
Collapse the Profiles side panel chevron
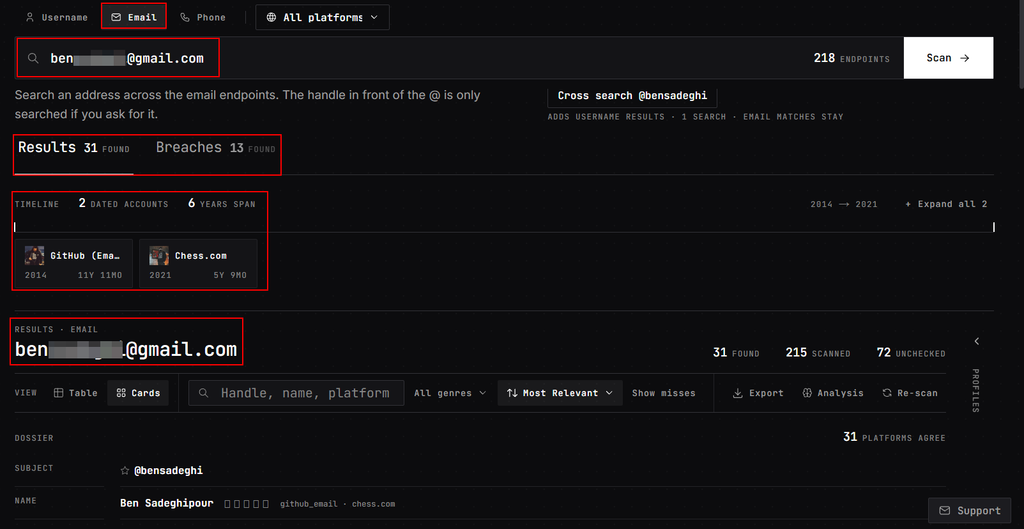(976, 342)
